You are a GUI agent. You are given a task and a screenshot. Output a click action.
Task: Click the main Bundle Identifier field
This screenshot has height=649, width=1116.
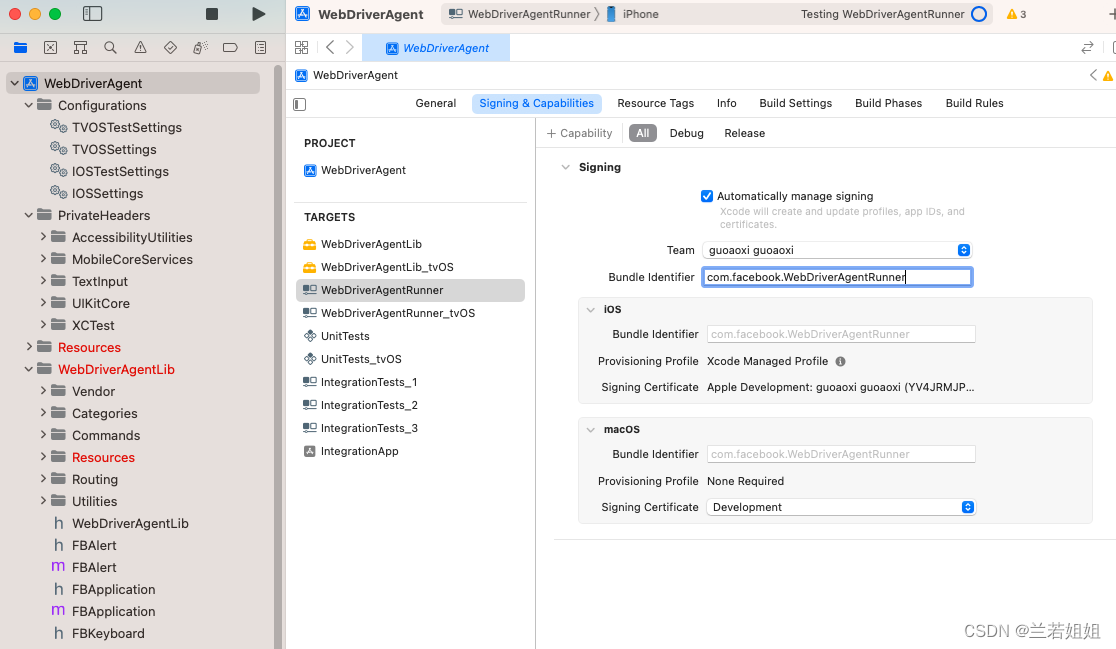point(837,277)
